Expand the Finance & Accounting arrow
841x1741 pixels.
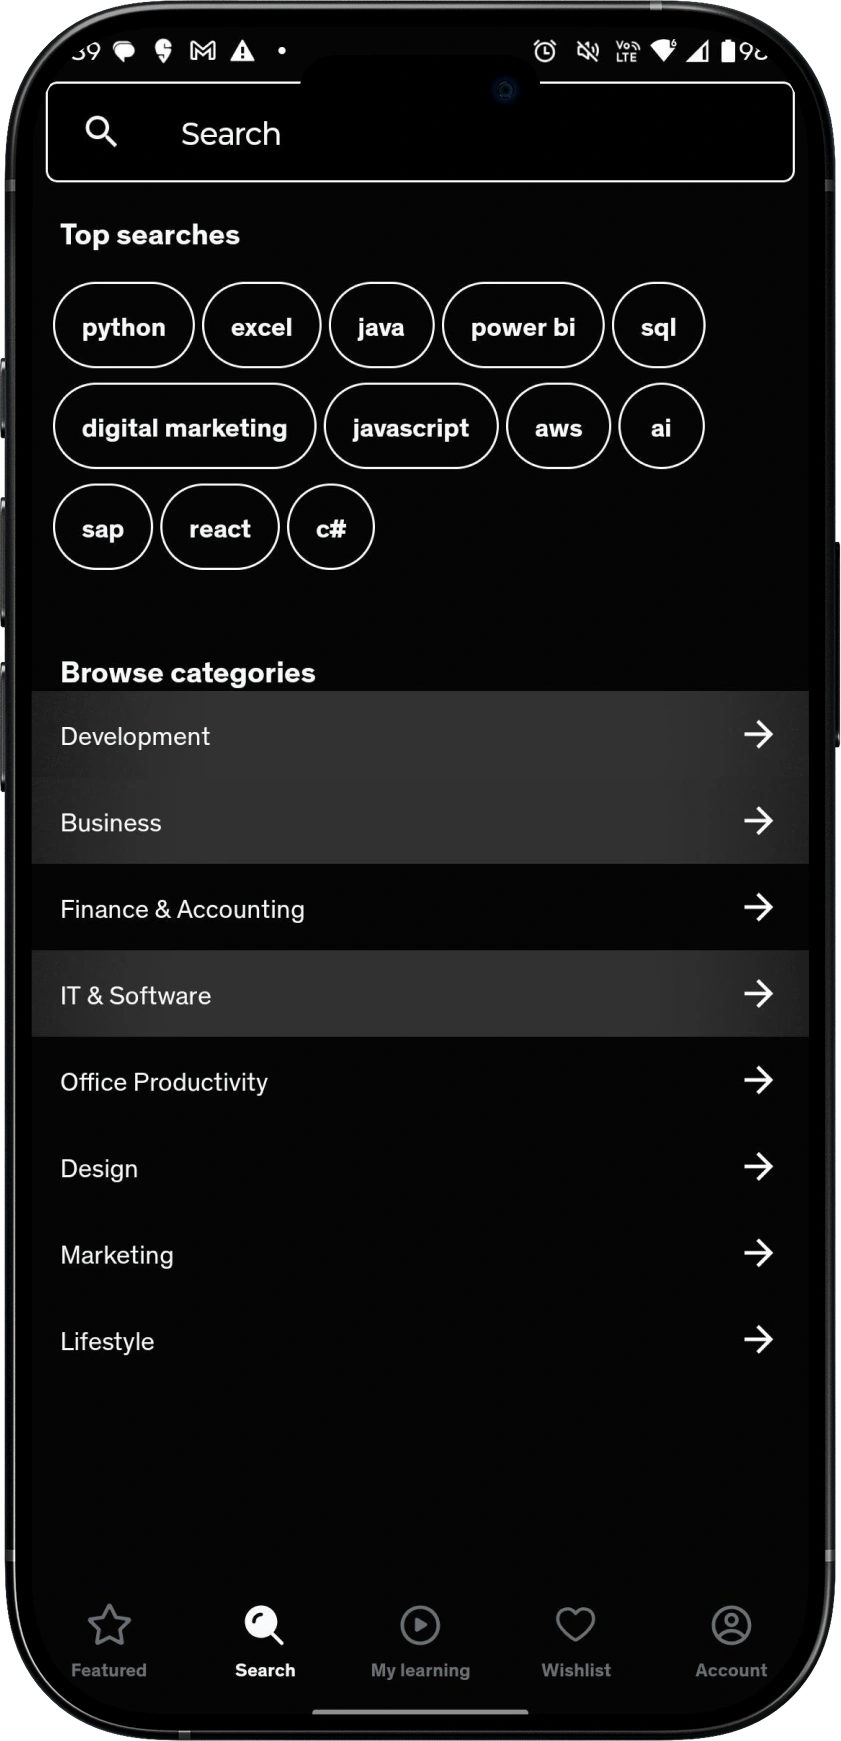click(x=758, y=907)
